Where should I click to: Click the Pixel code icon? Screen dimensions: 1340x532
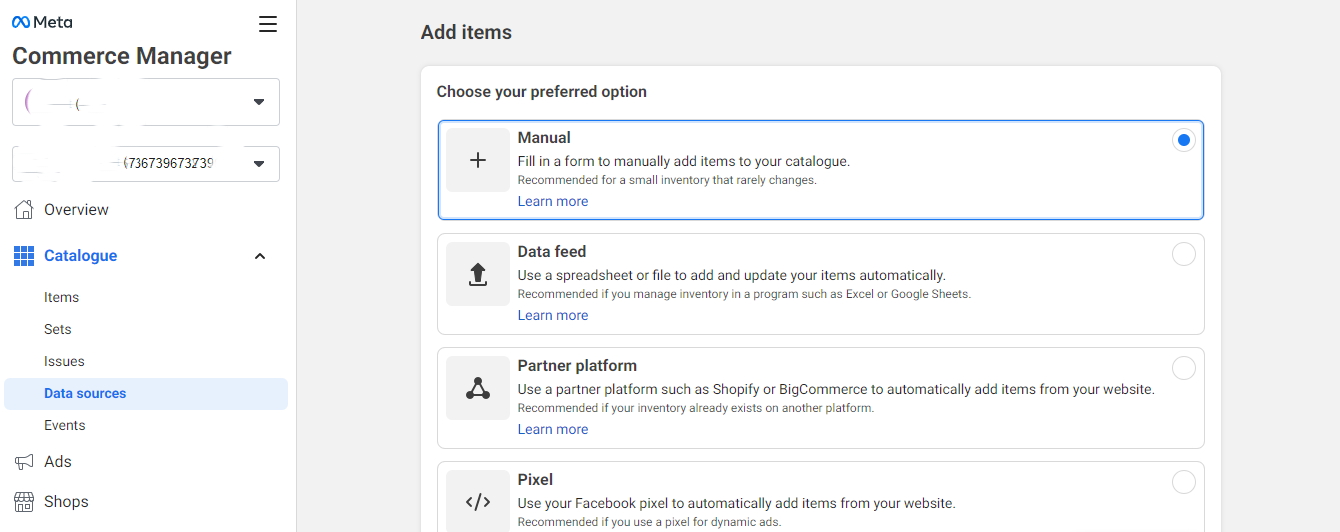478,501
